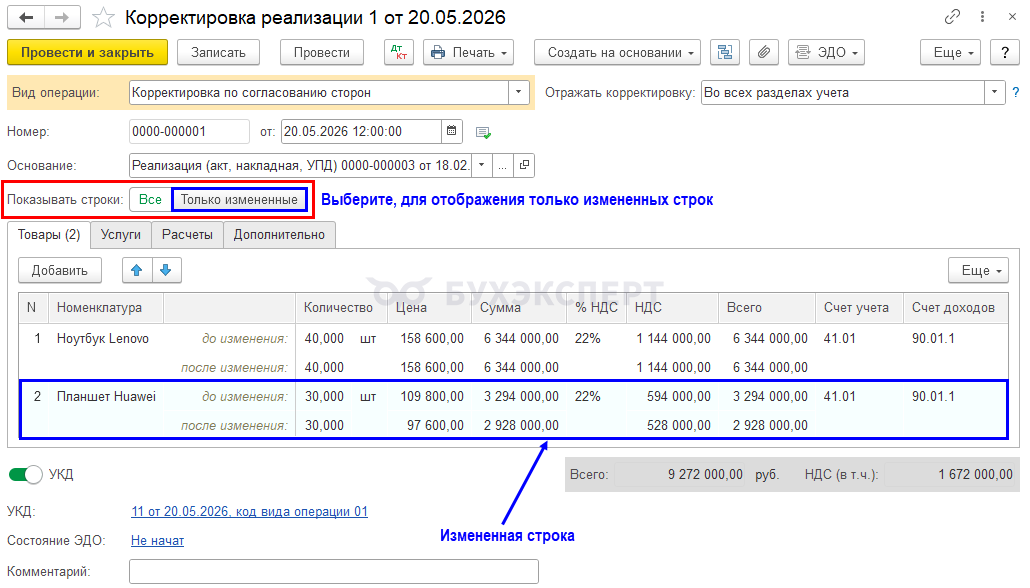Open the three-dot window menu

[982, 17]
